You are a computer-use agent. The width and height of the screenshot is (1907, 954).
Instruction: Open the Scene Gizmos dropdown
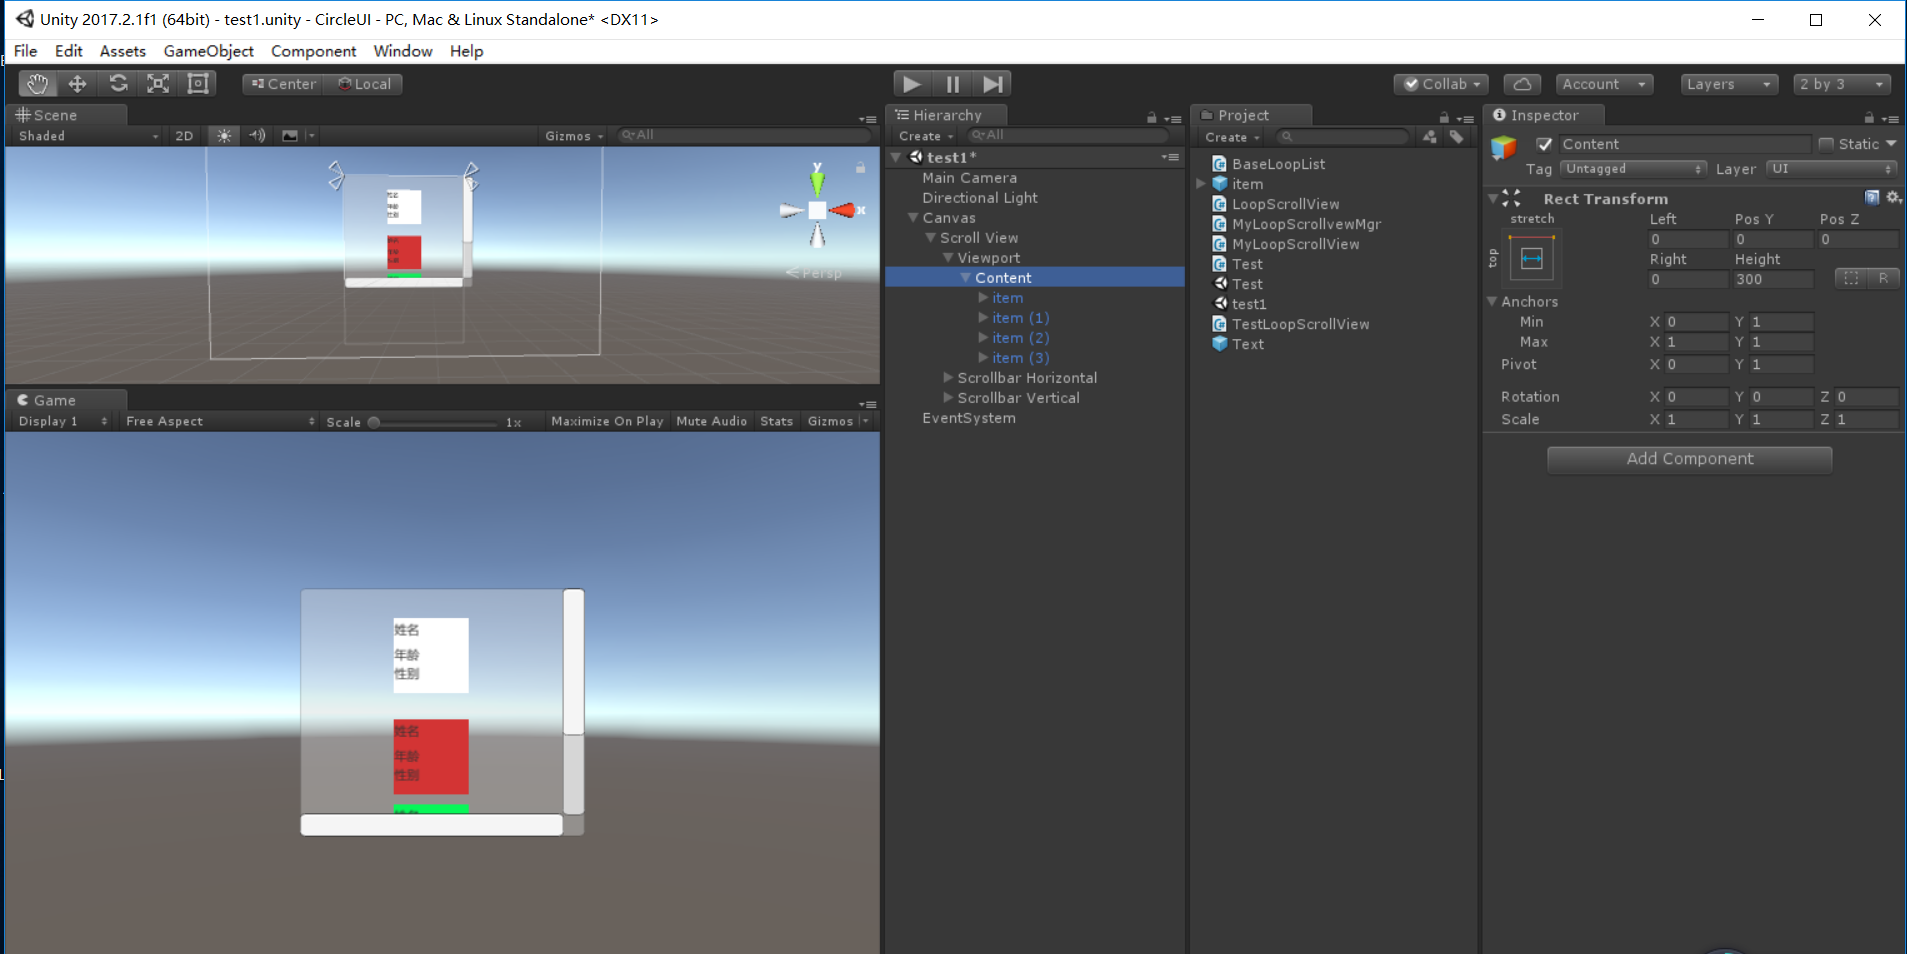(574, 136)
